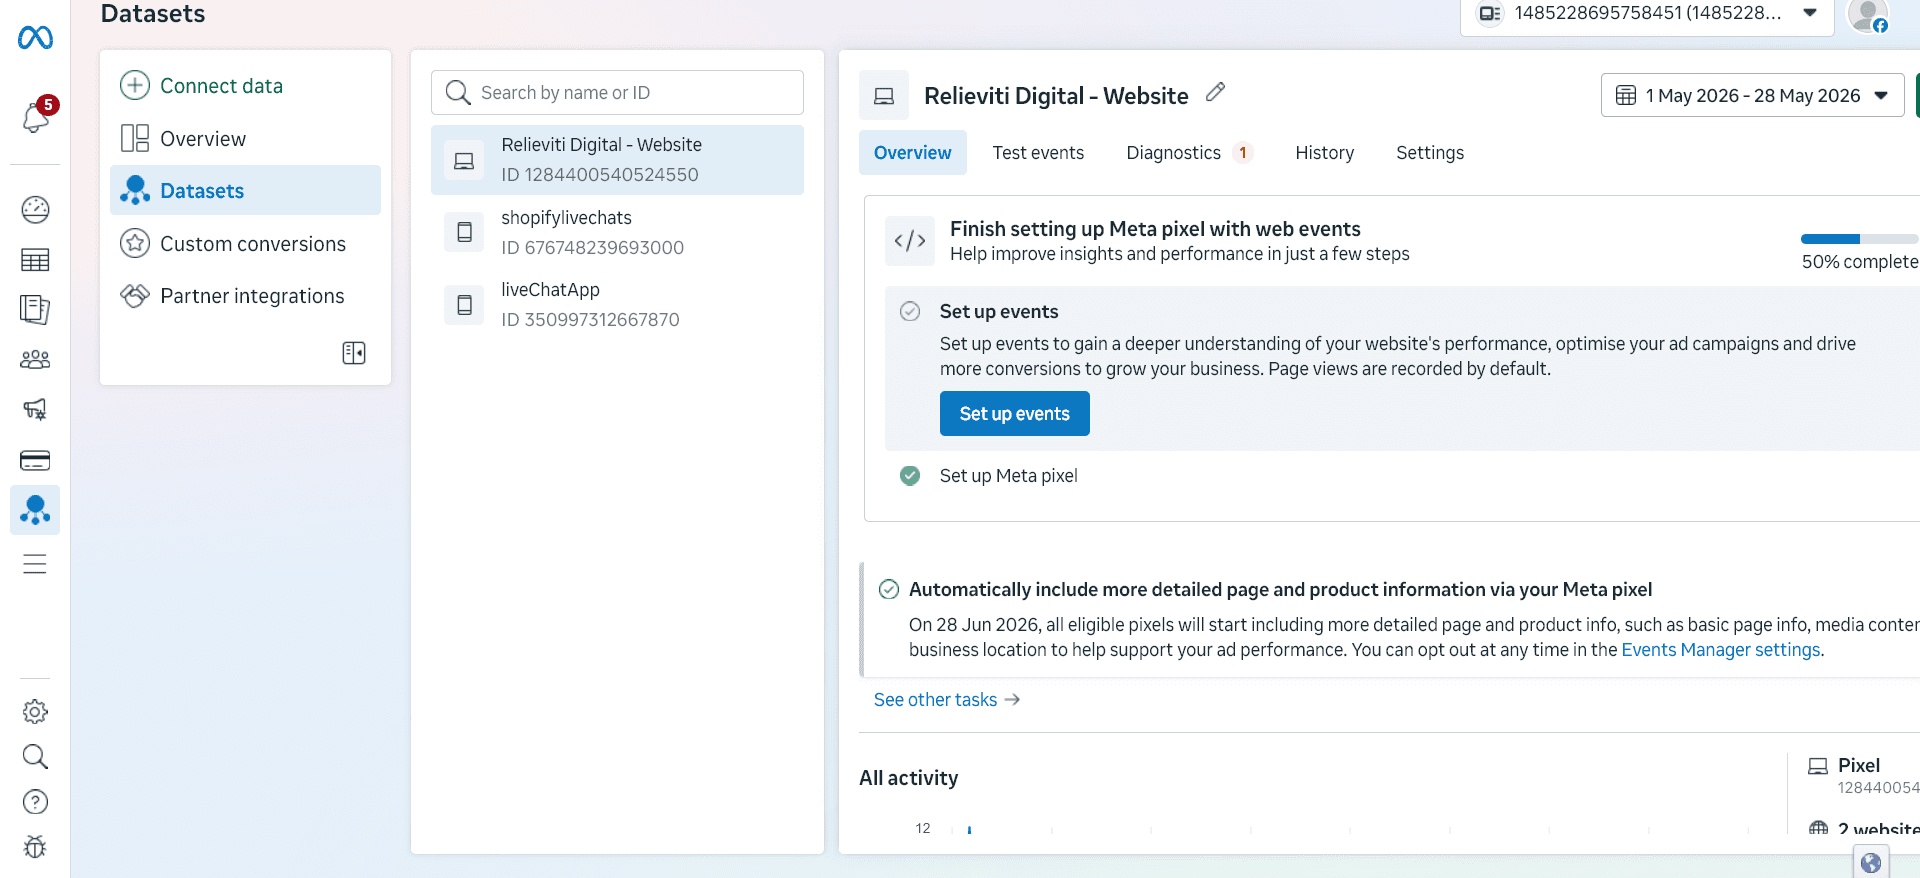Click the bug report icon
Viewport: 1920px width, 878px height.
35,847
